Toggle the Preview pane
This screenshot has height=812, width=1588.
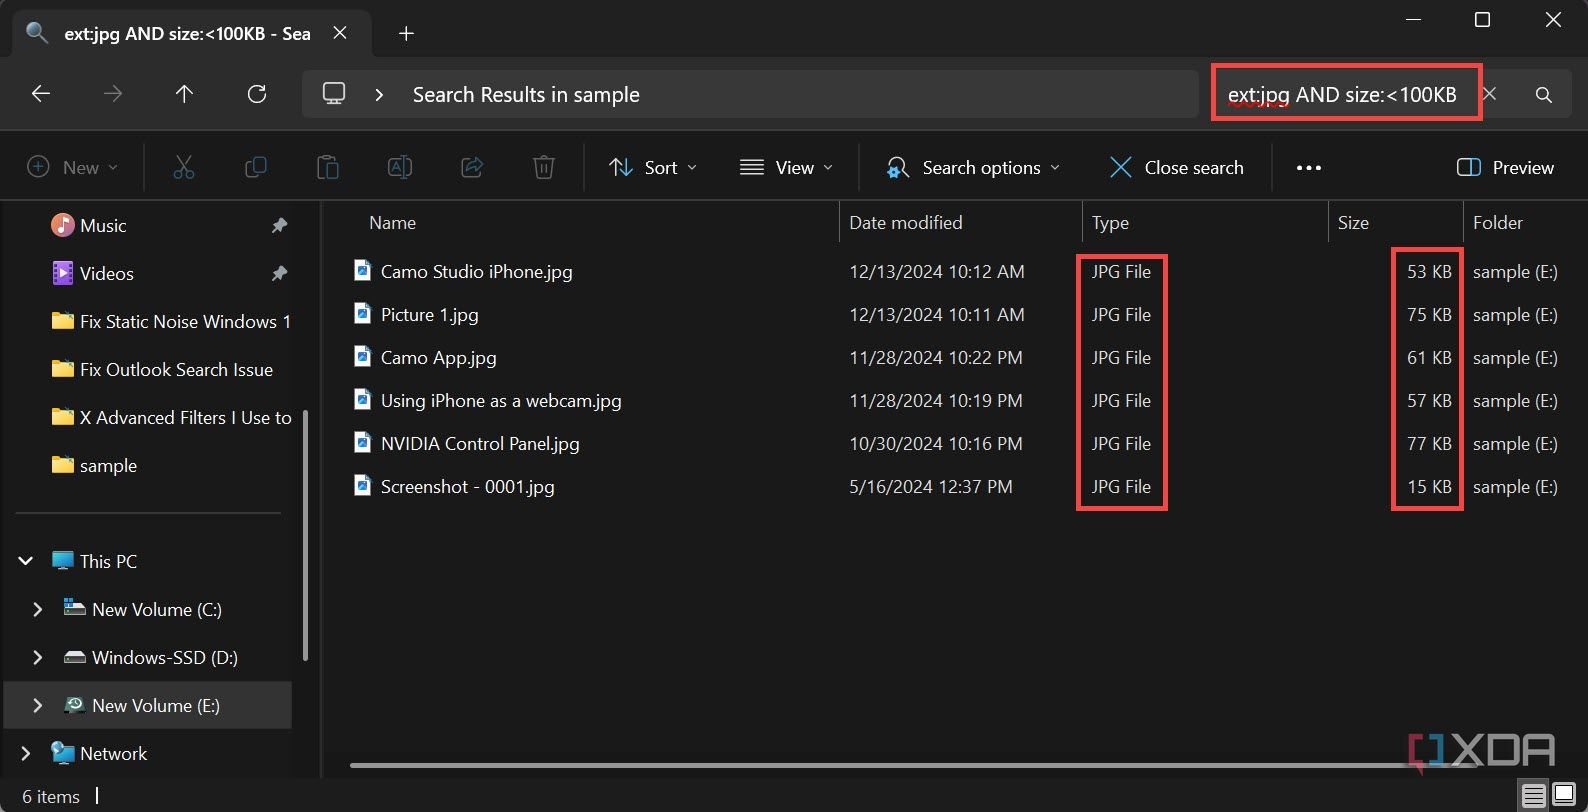click(1506, 168)
